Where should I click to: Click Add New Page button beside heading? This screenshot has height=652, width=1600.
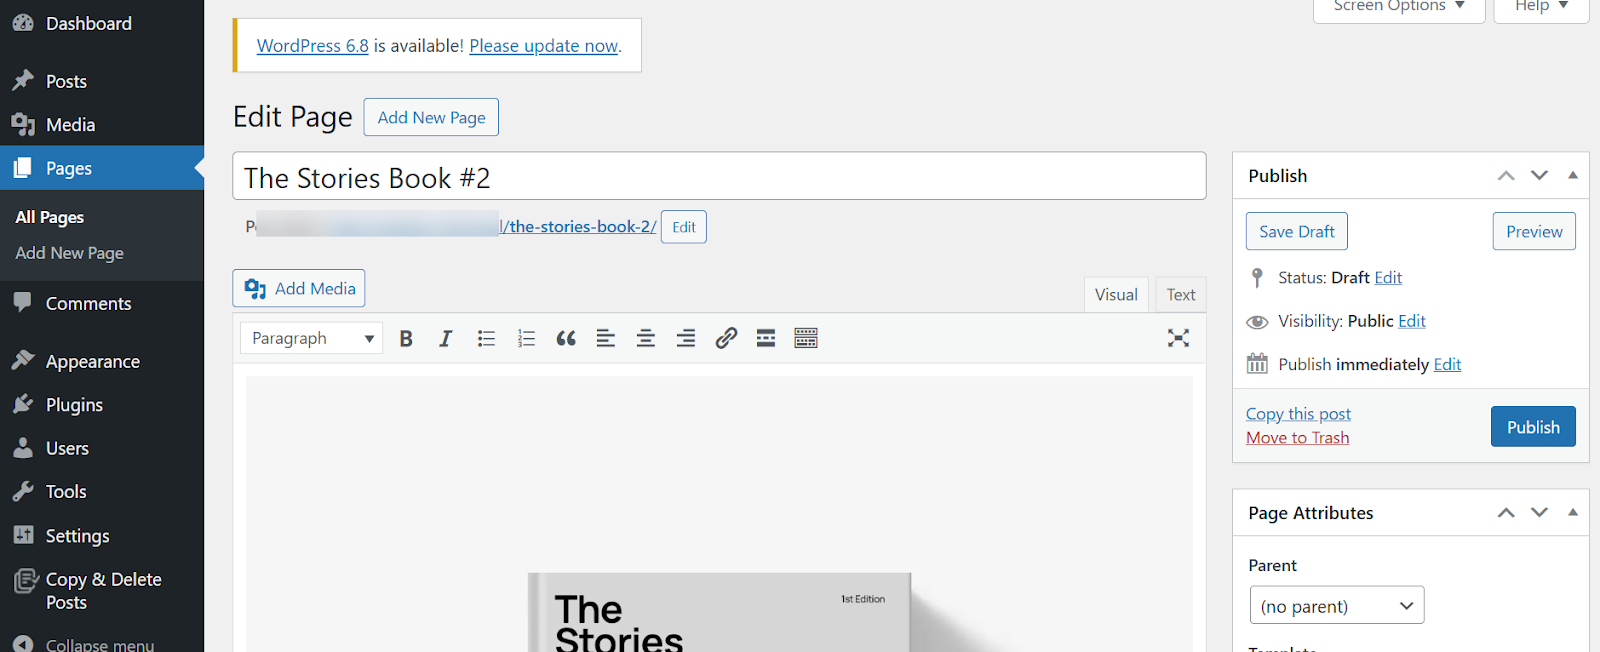click(x=431, y=117)
